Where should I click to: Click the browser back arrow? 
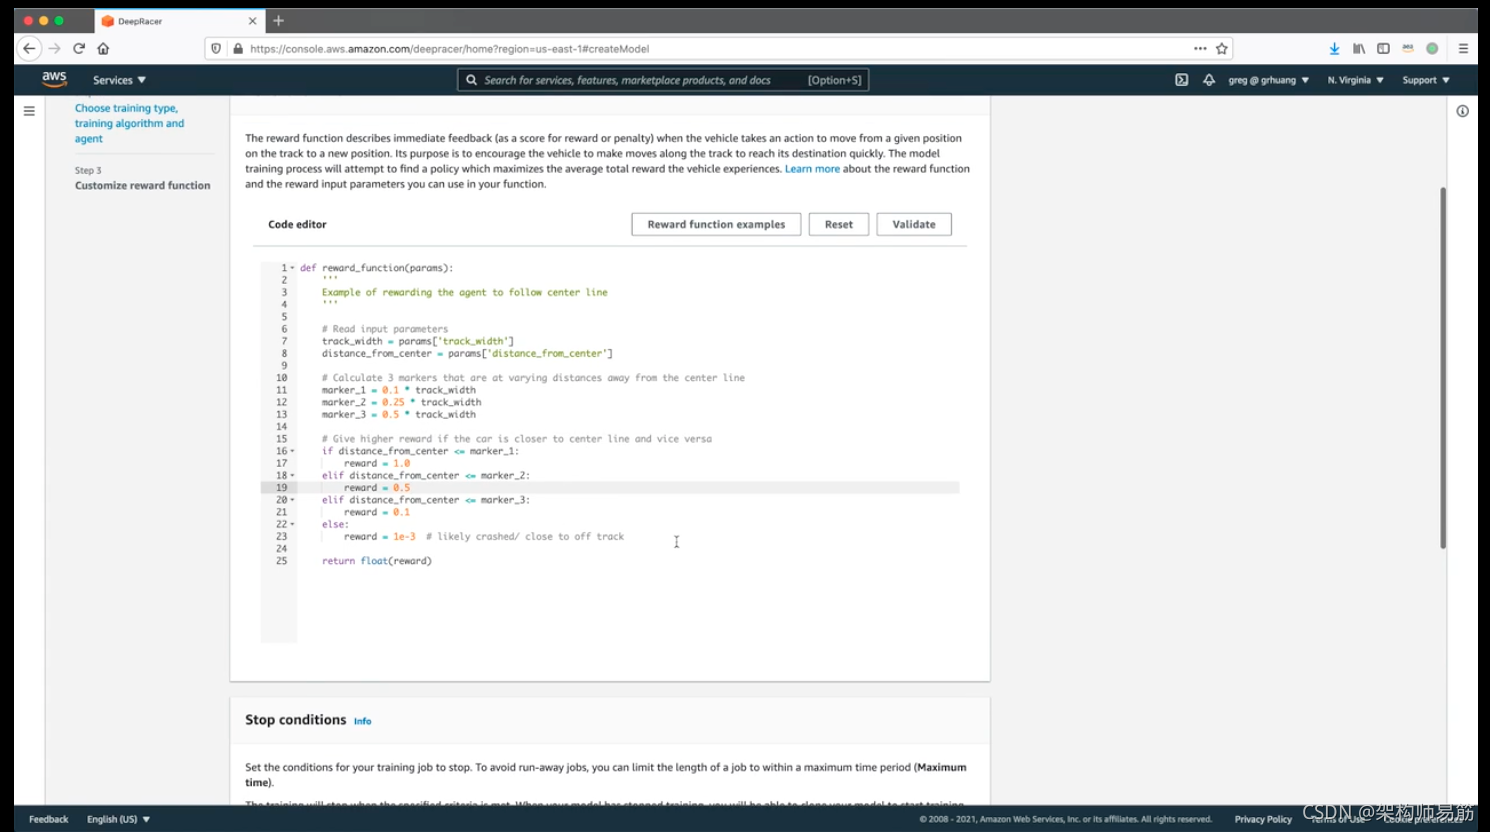[29, 48]
